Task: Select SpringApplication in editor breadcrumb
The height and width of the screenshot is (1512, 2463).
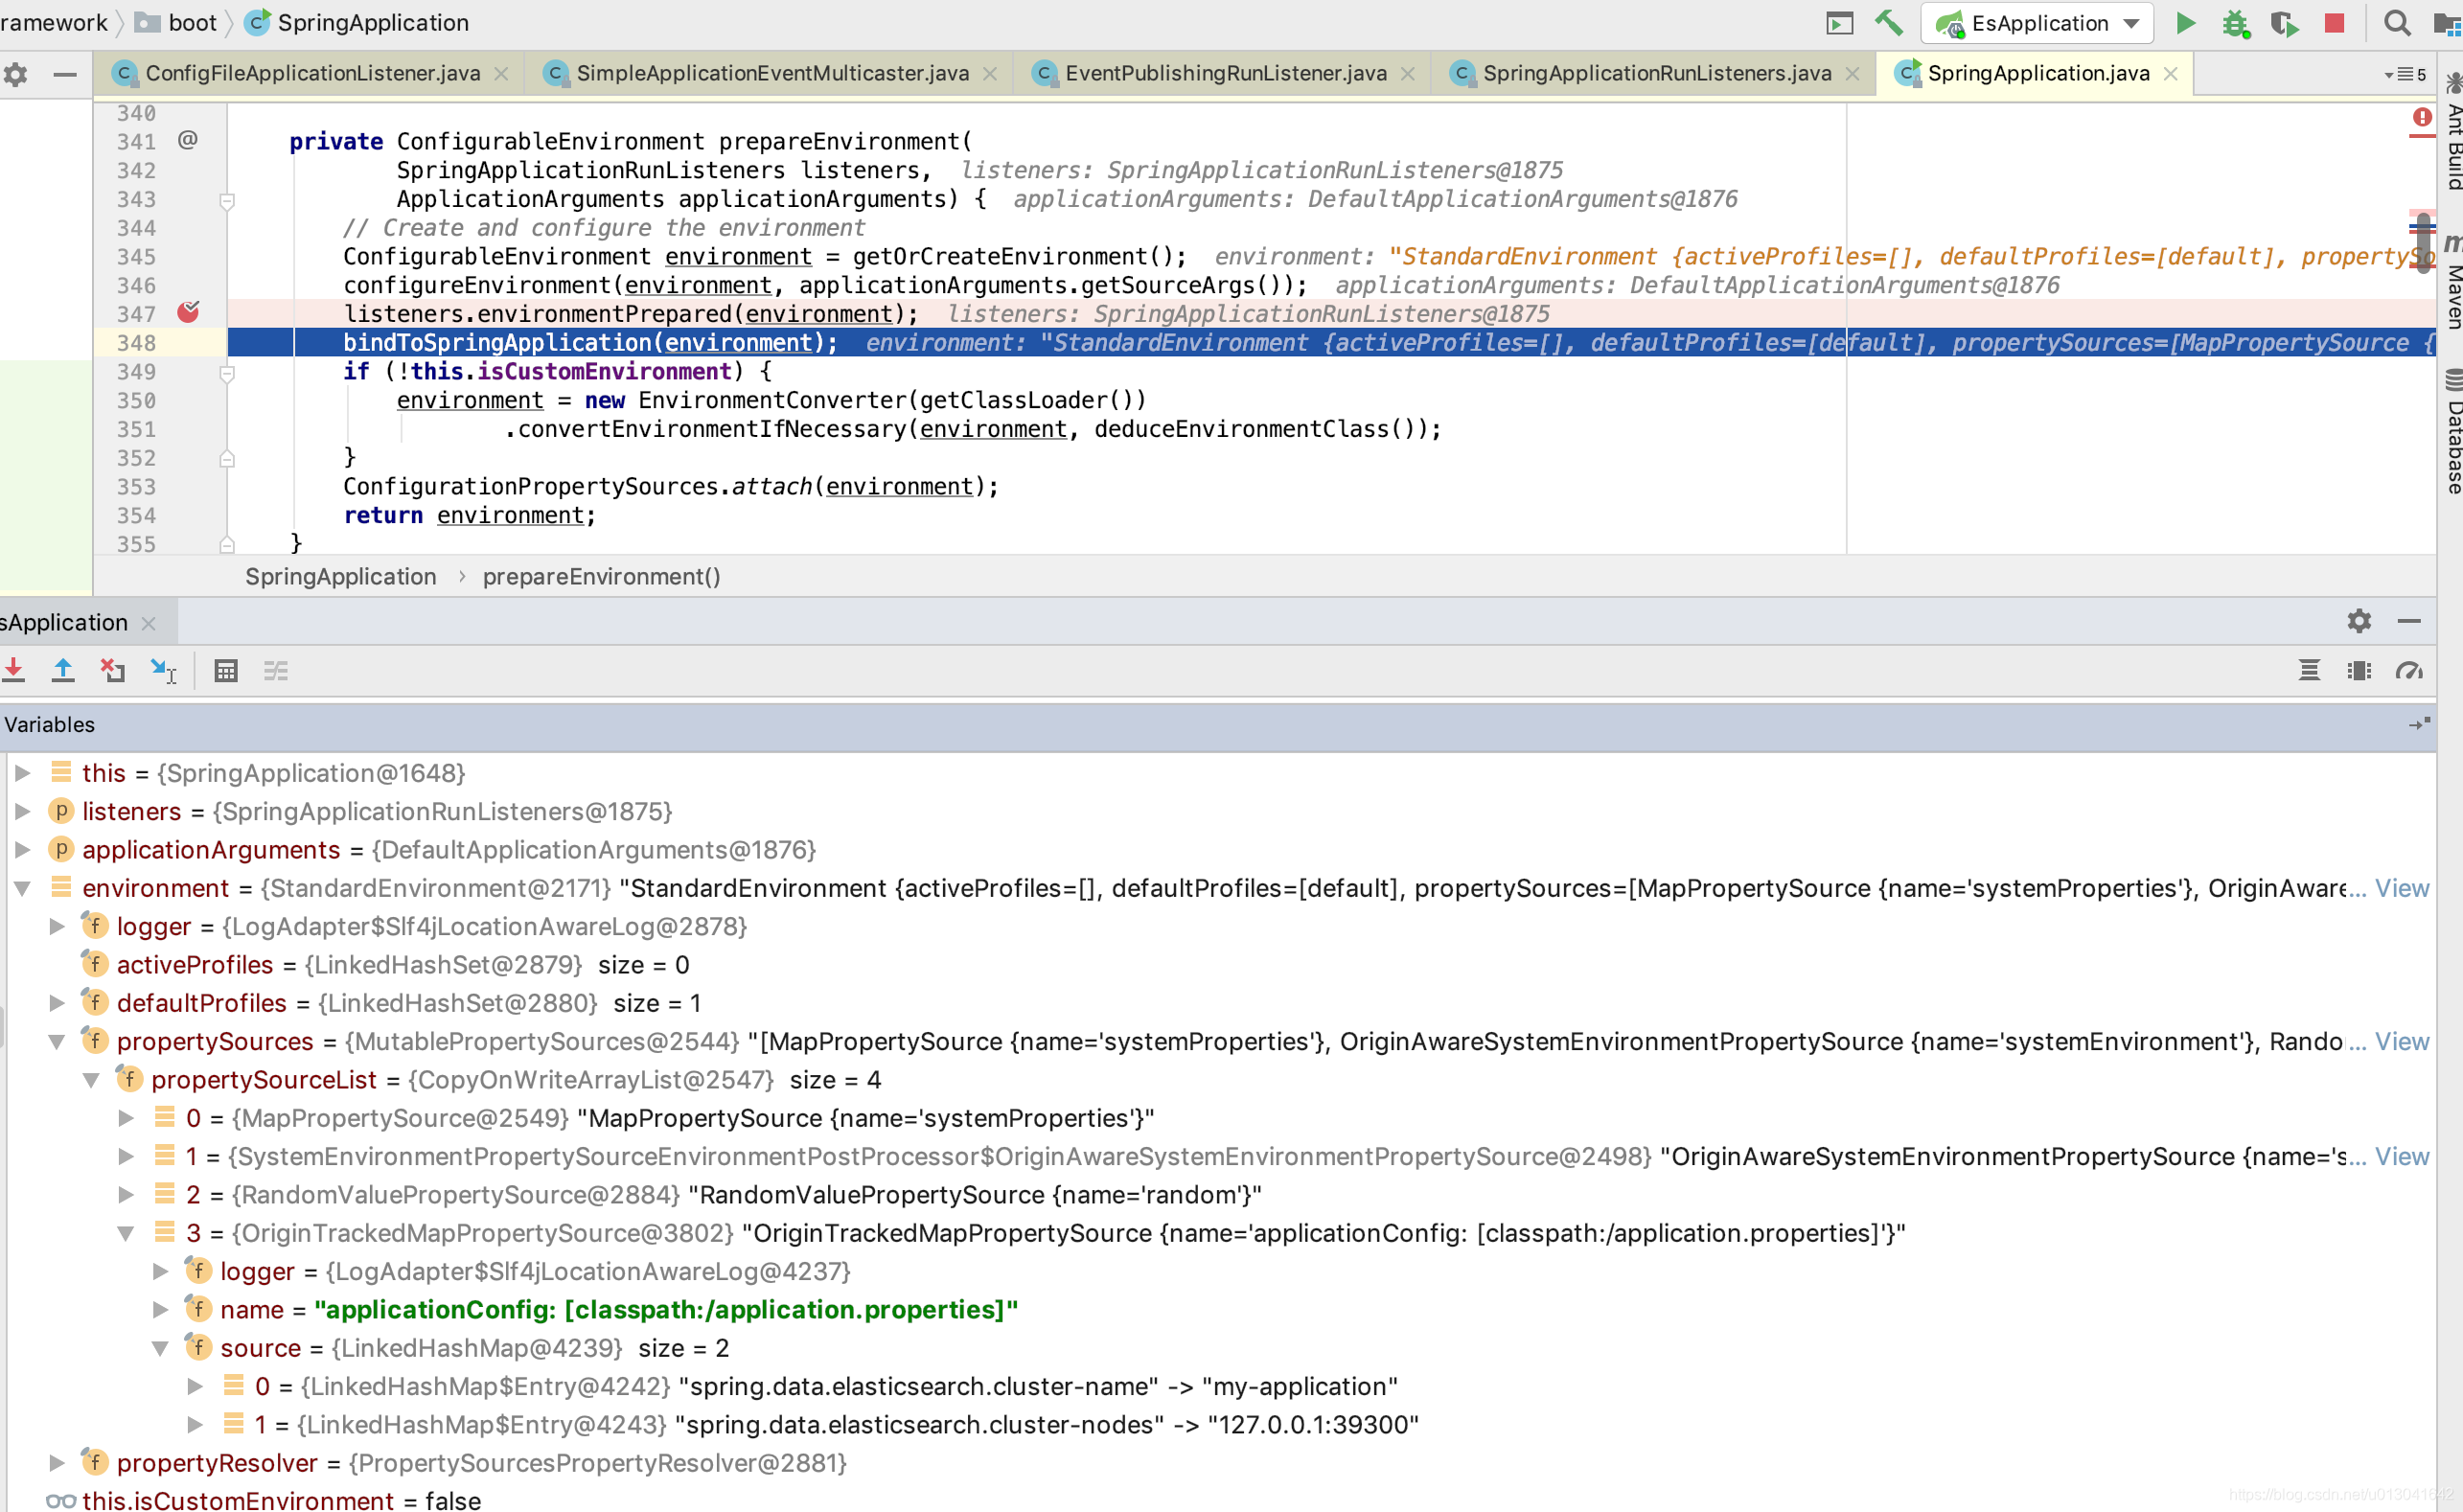Action: pyautogui.click(x=341, y=576)
